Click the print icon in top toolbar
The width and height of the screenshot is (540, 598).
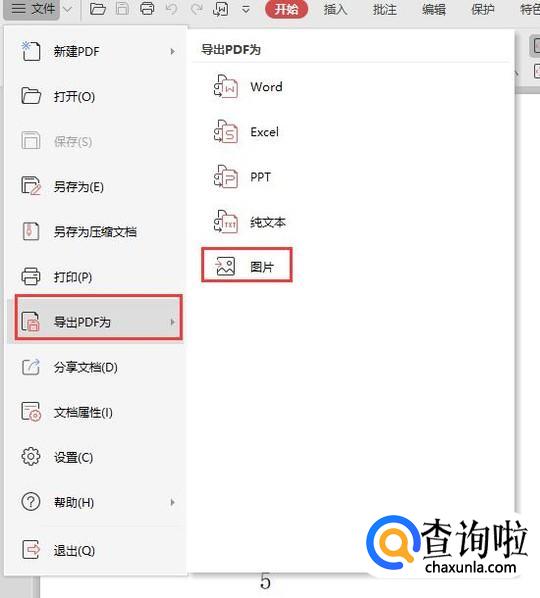click(x=147, y=9)
